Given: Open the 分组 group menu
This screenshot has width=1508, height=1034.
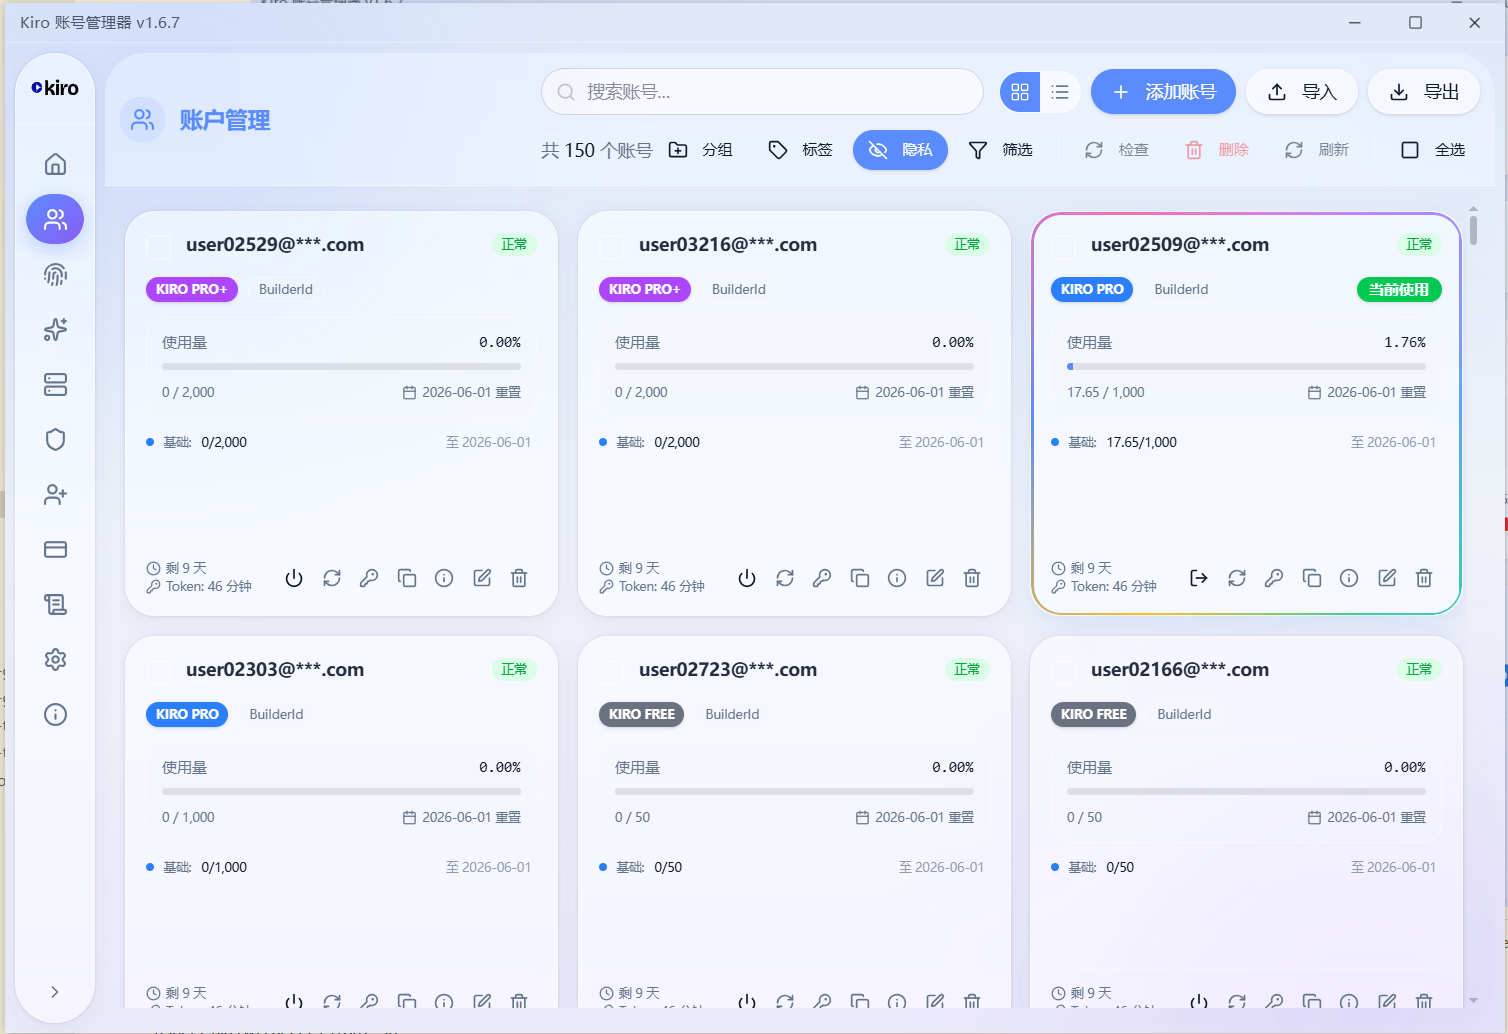Looking at the screenshot, I should (x=701, y=150).
